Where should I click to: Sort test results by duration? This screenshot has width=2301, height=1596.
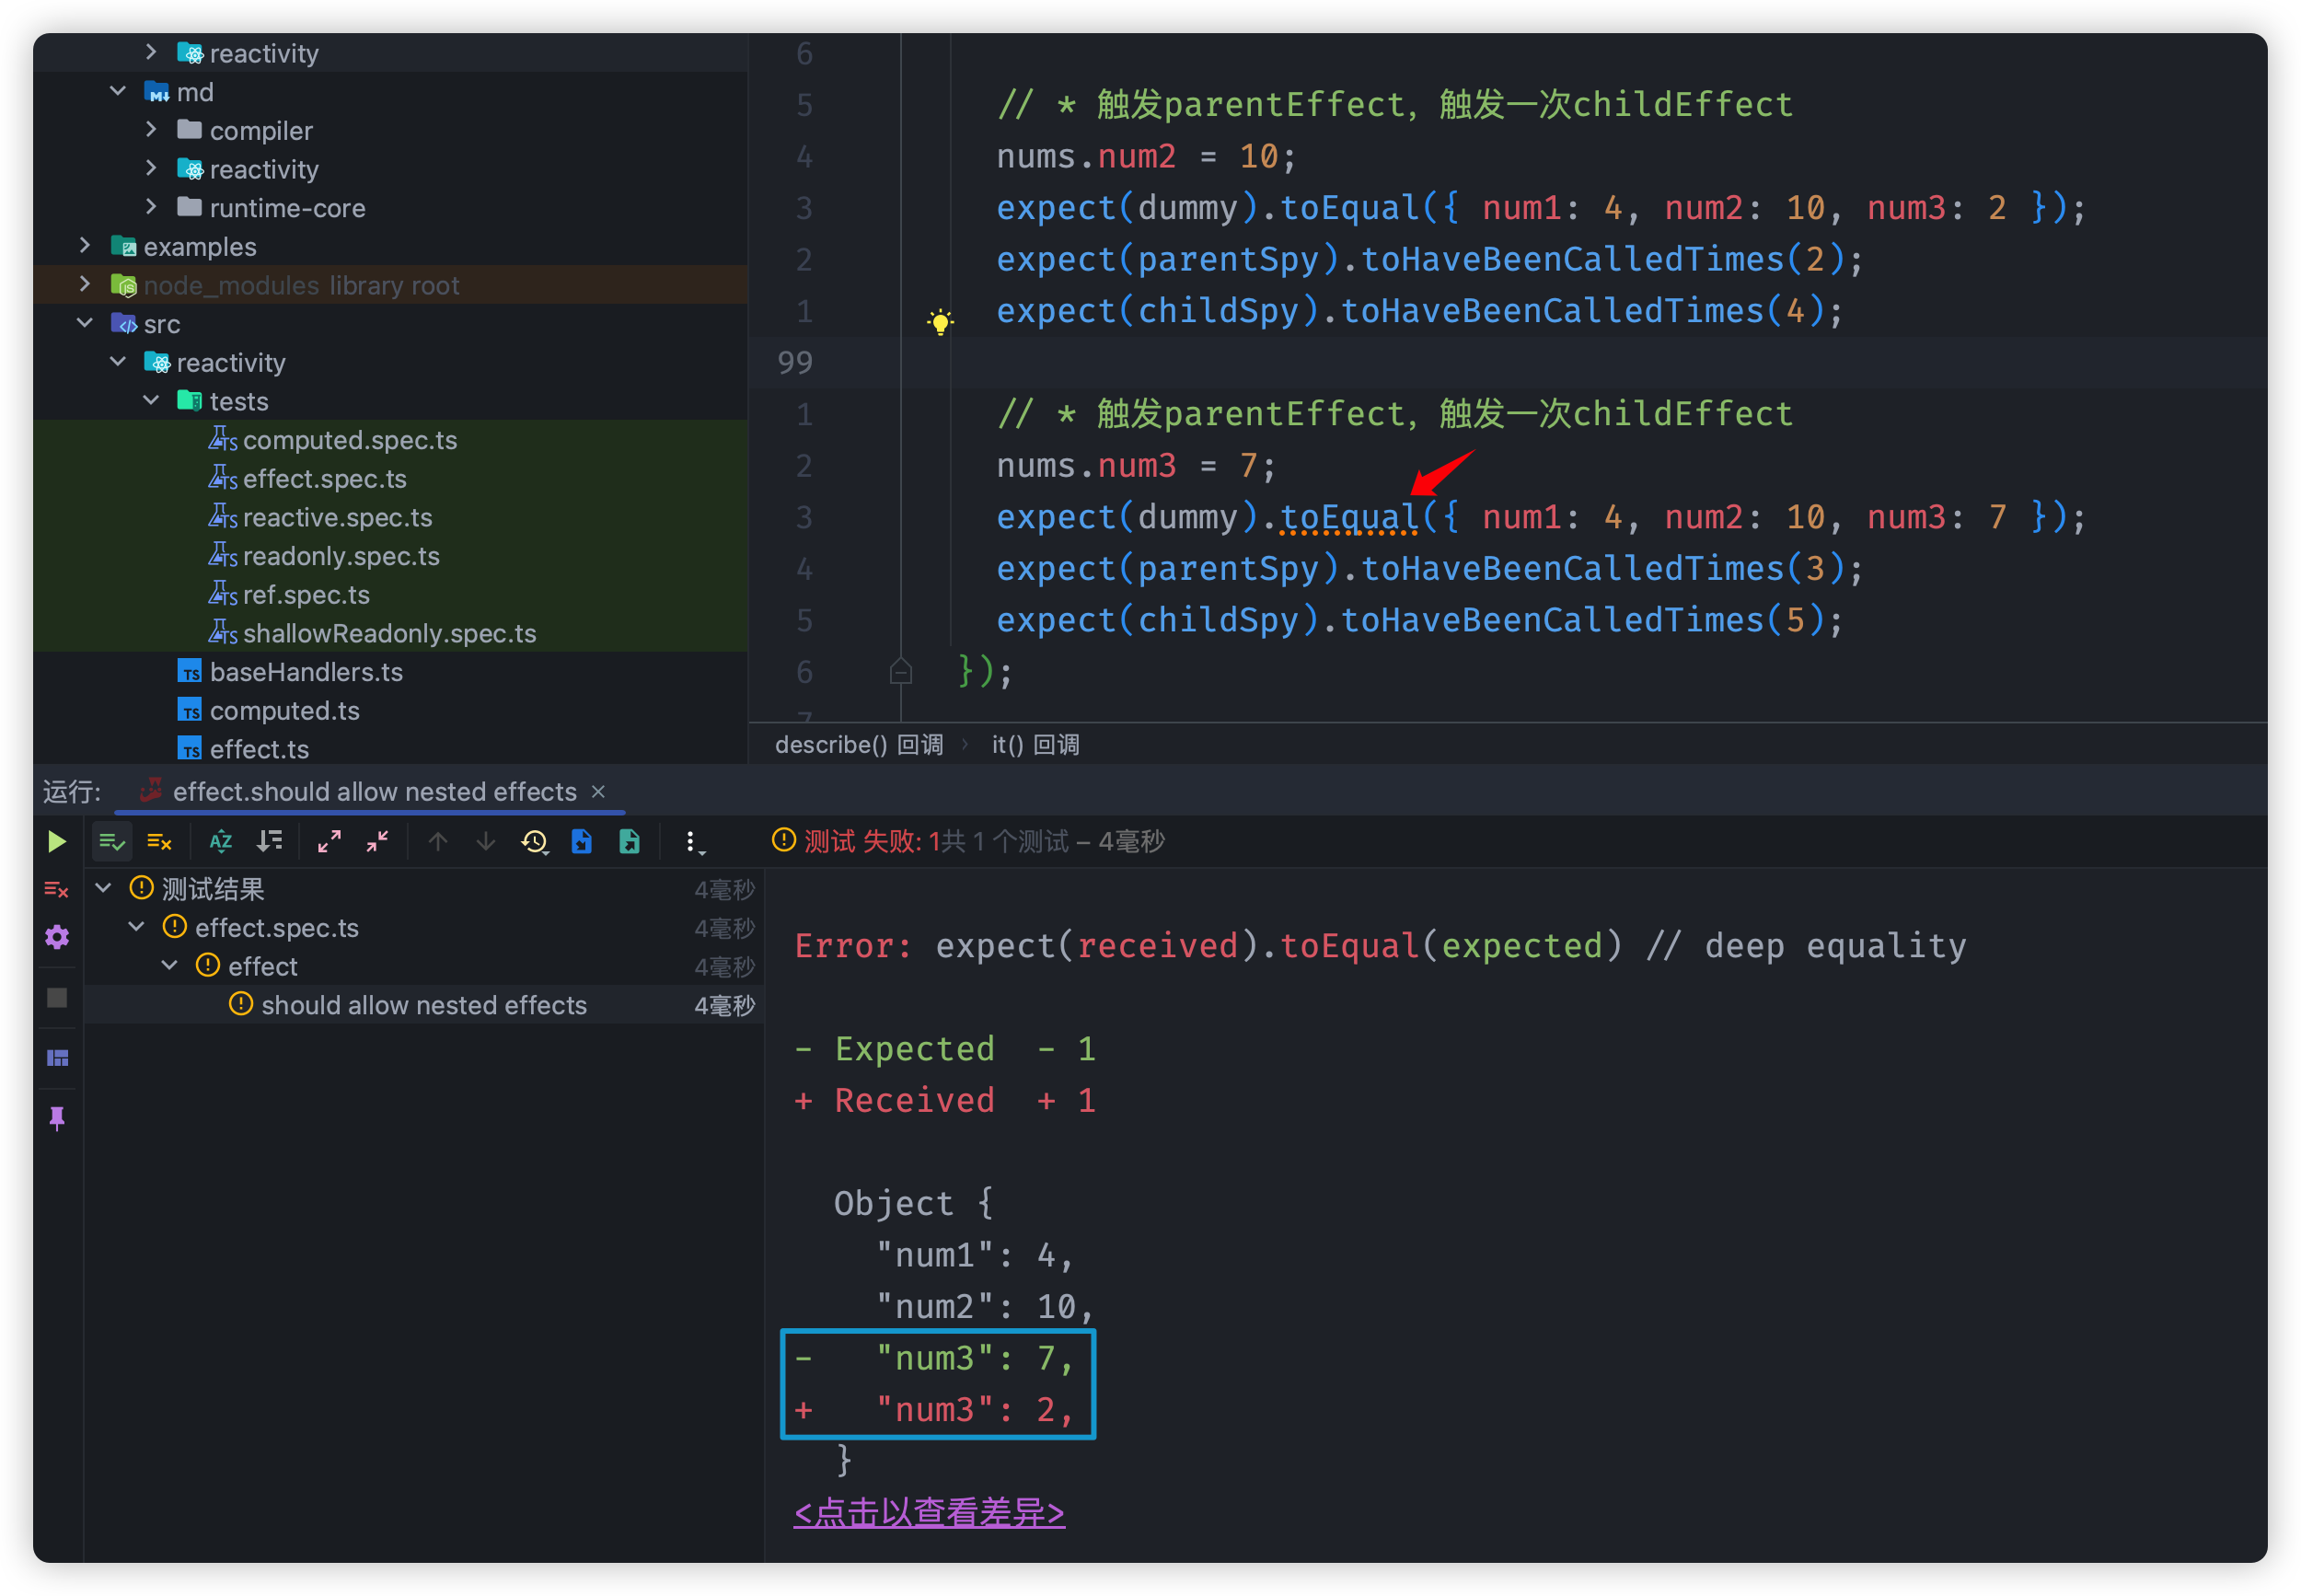point(269,842)
